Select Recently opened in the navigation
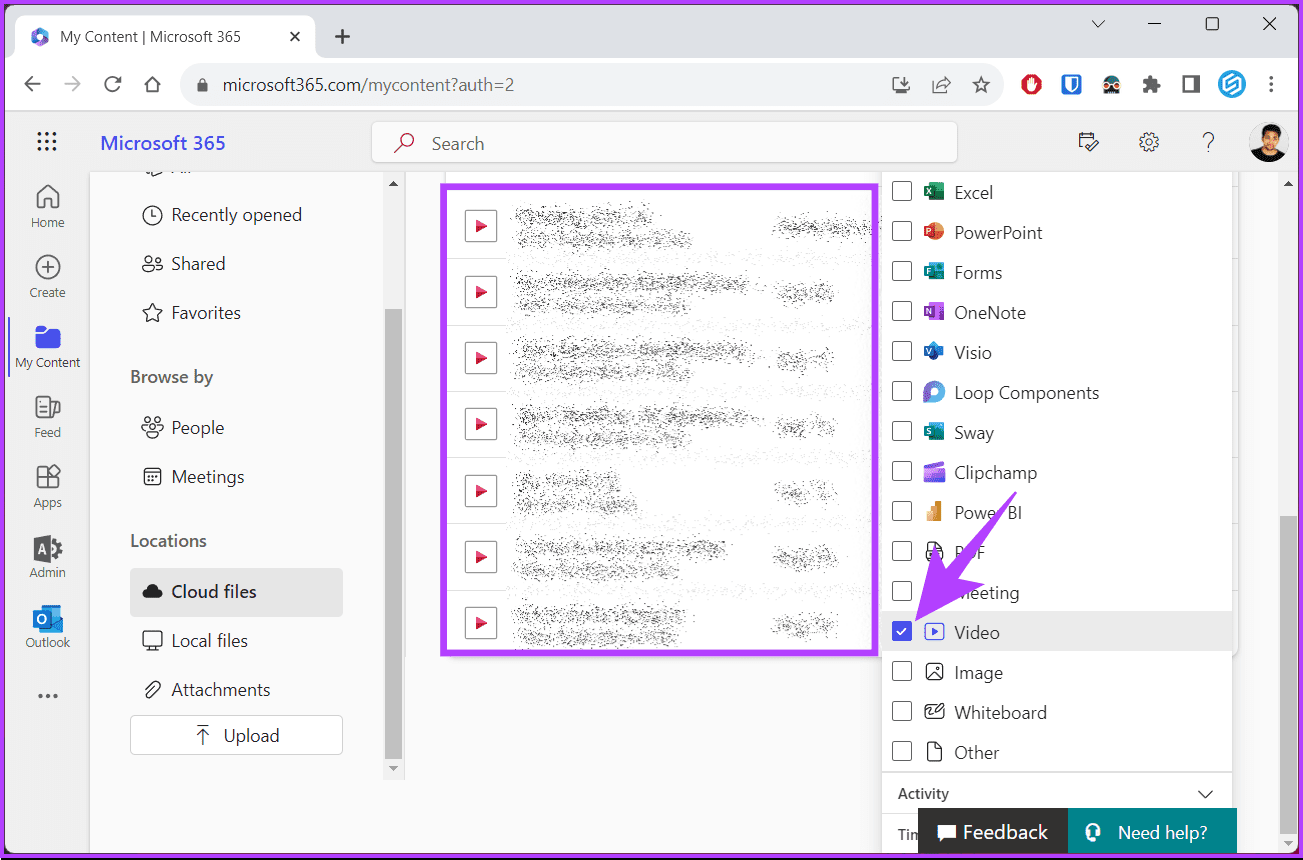This screenshot has height=860, width=1303. click(x=236, y=215)
